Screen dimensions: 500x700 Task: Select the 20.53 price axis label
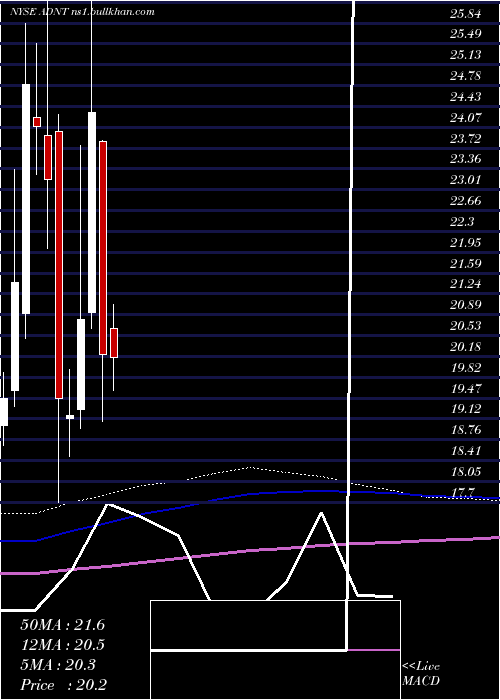pyautogui.click(x=465, y=326)
